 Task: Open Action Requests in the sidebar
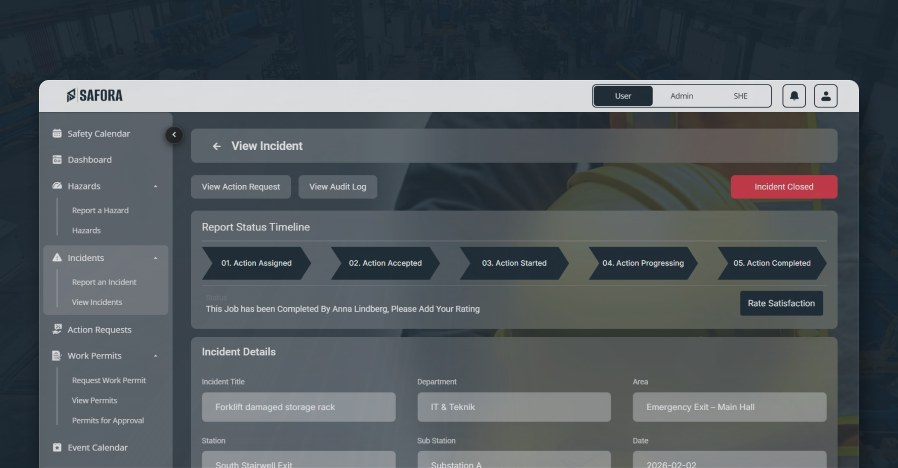click(99, 330)
